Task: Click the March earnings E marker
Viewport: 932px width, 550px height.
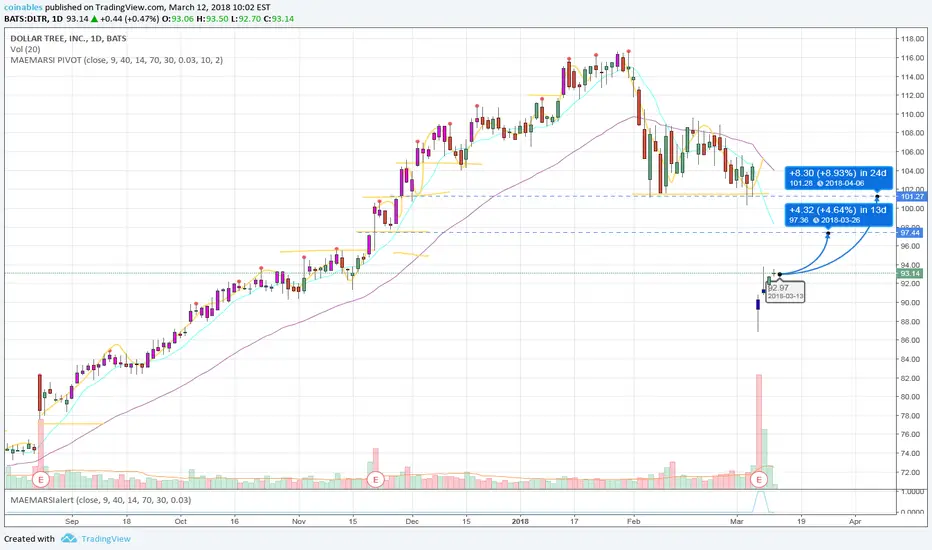Action: click(758, 479)
